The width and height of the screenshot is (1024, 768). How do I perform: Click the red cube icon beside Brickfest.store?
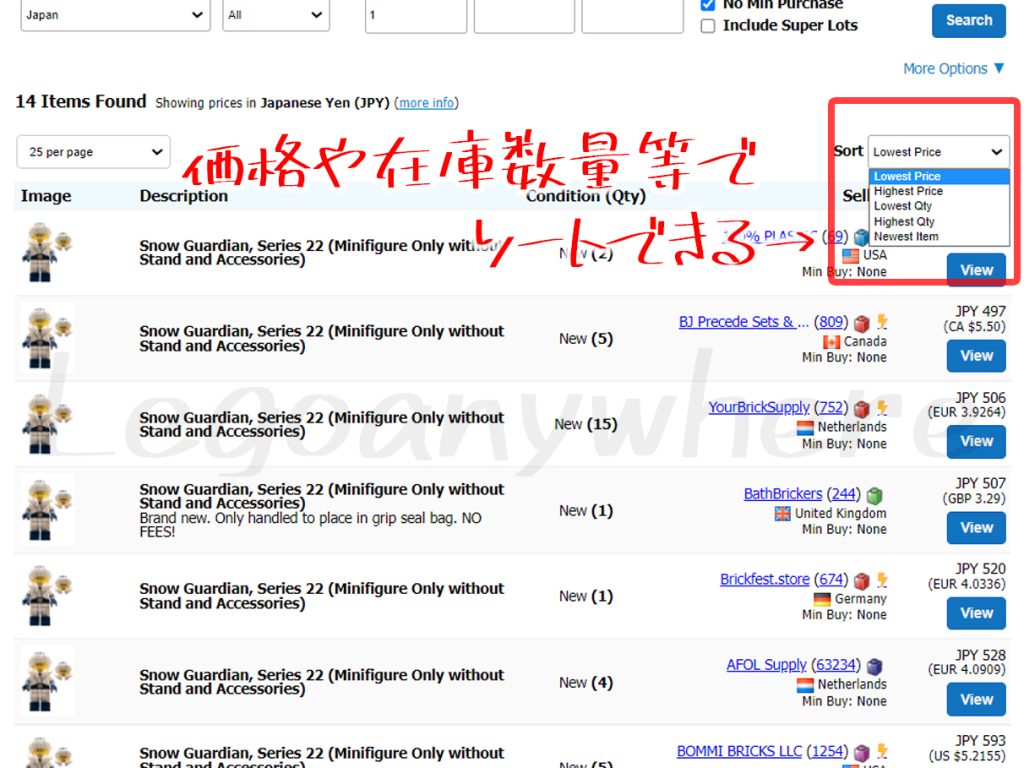coord(862,581)
